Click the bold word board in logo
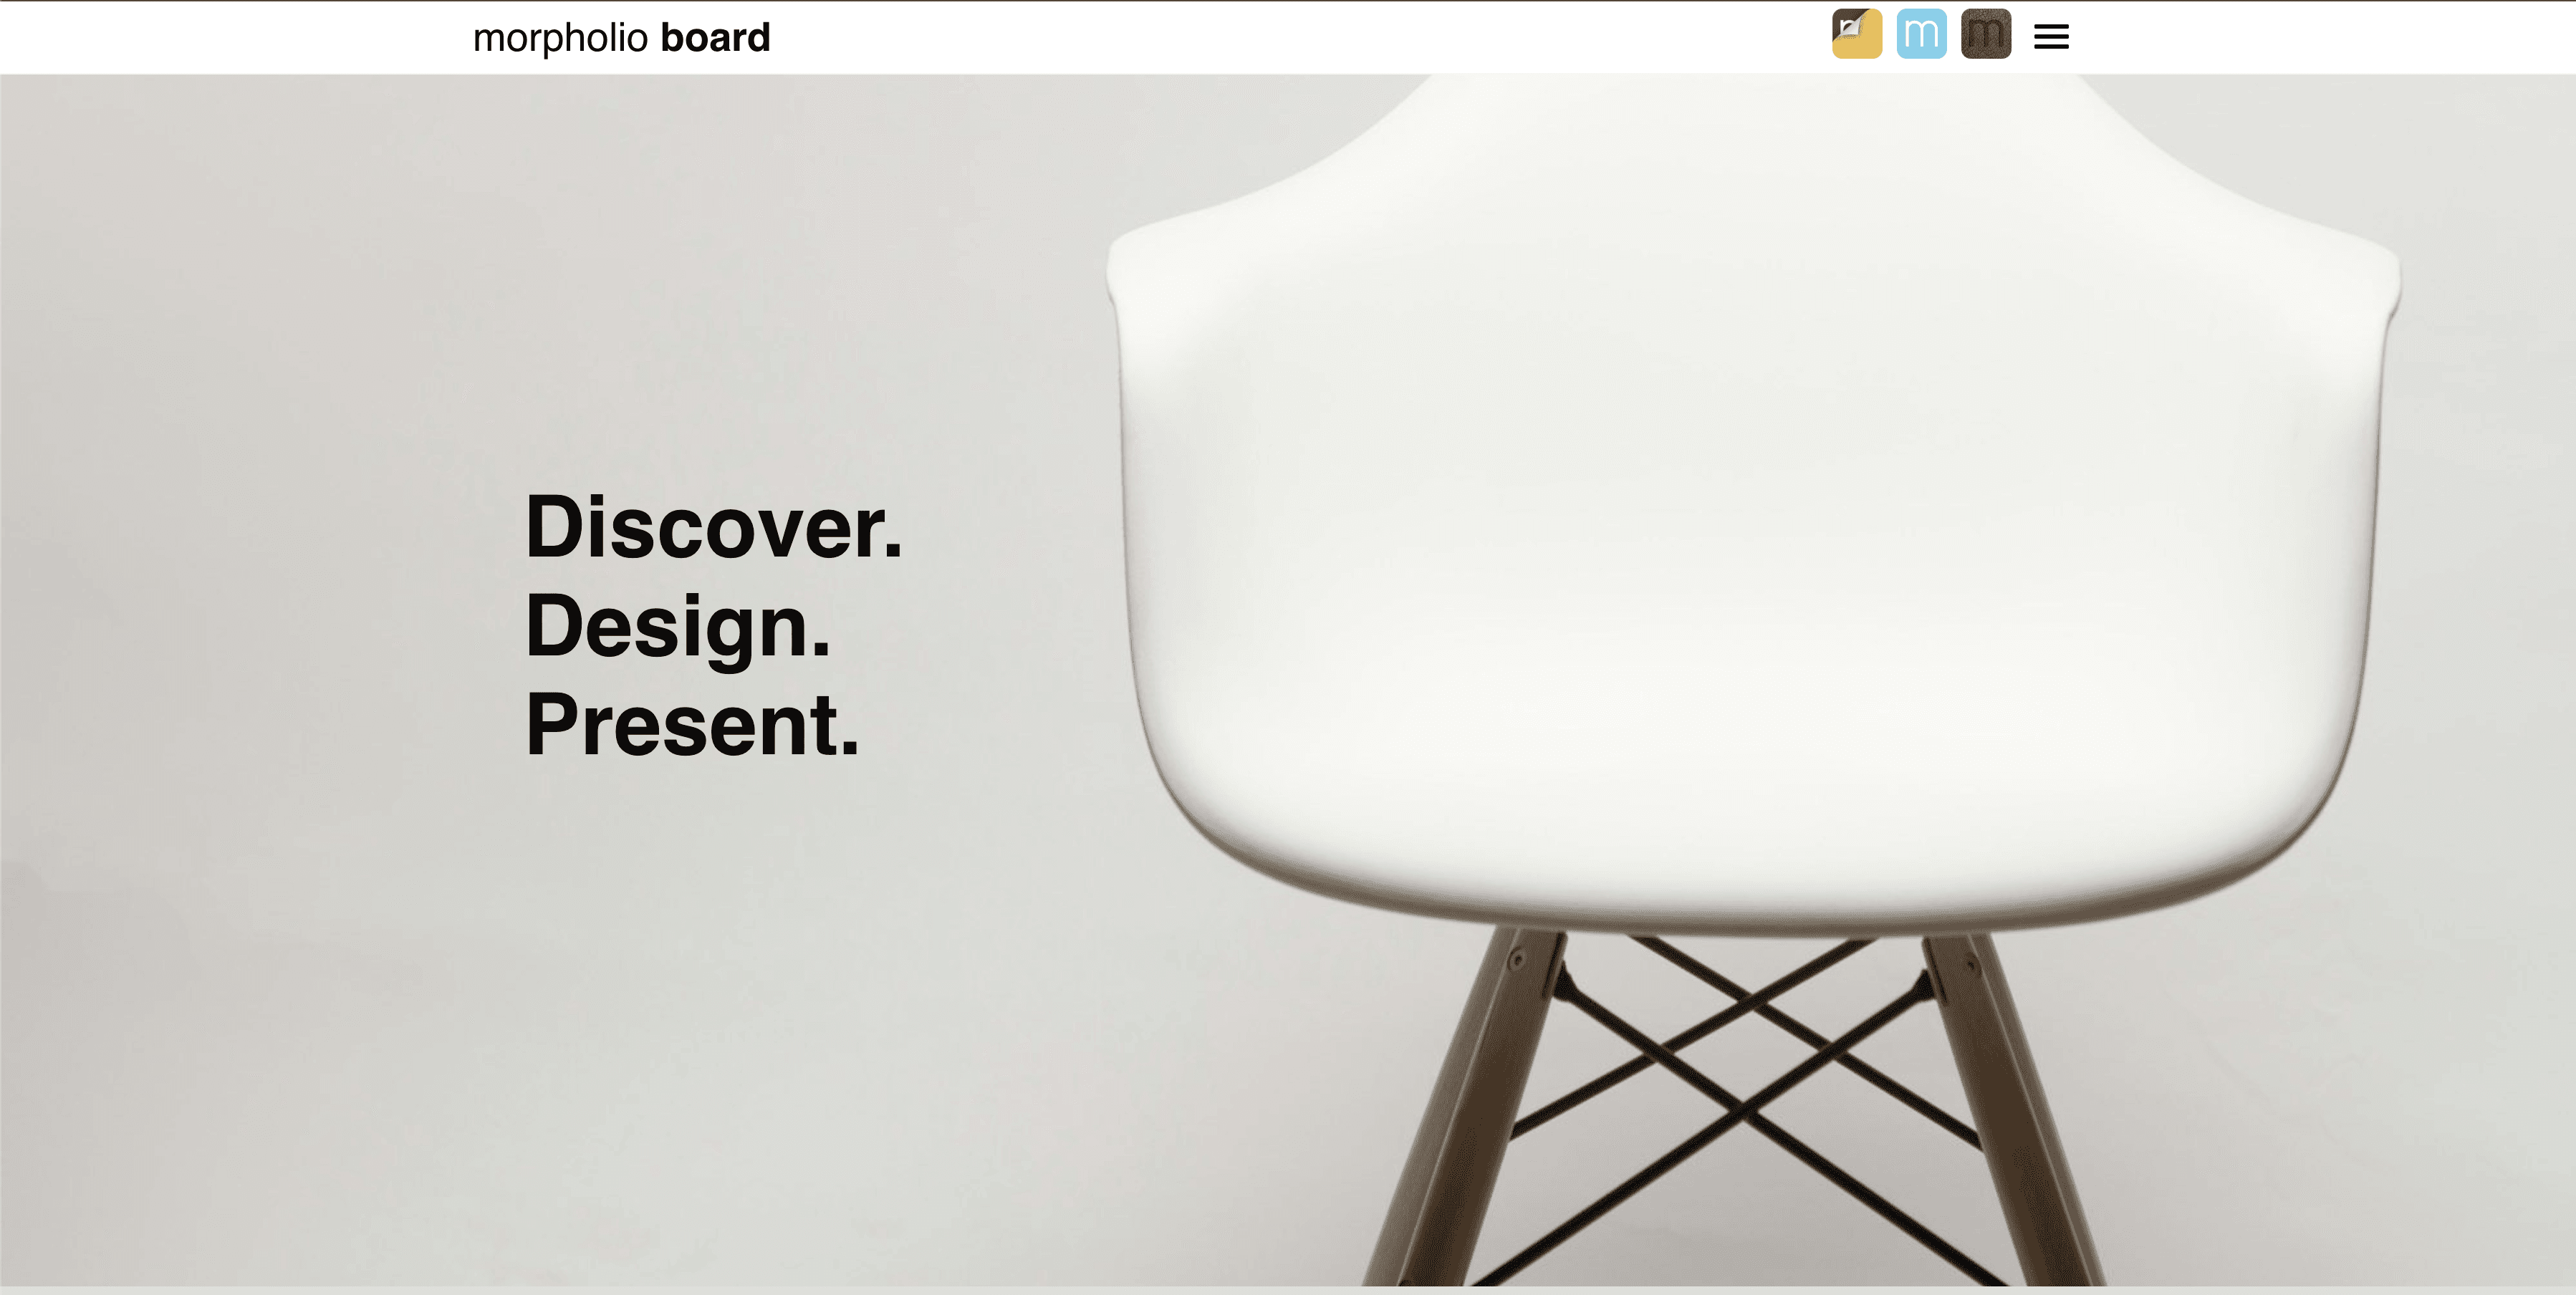 click(715, 37)
